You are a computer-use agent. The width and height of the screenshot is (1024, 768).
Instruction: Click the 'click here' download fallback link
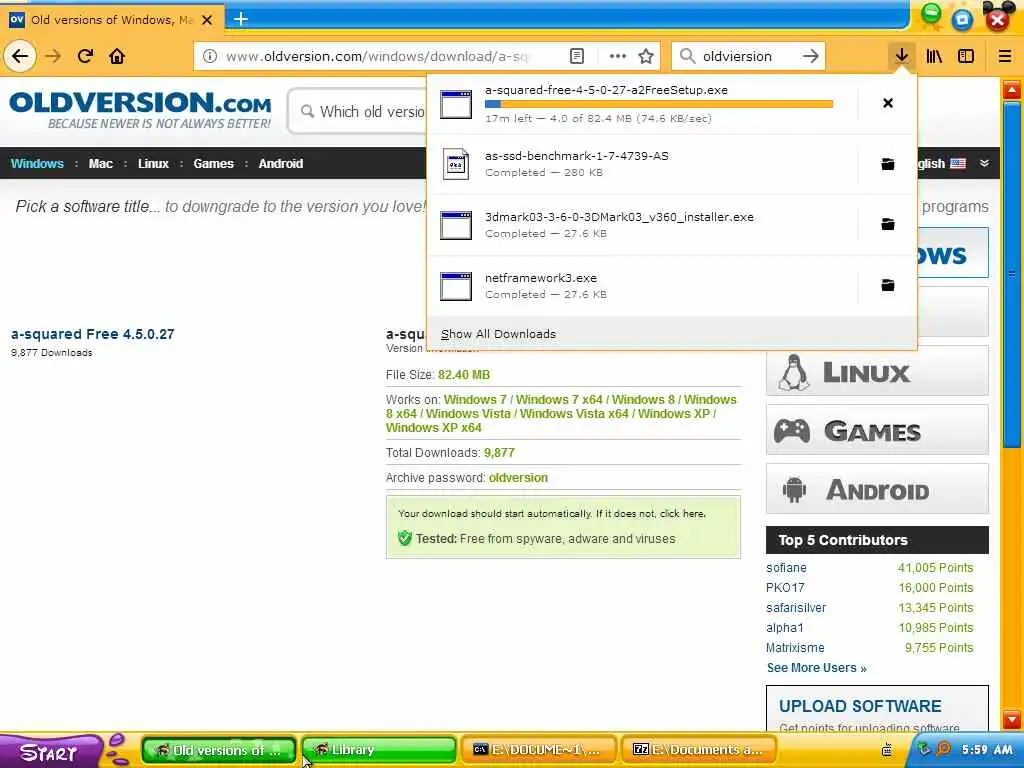682,514
